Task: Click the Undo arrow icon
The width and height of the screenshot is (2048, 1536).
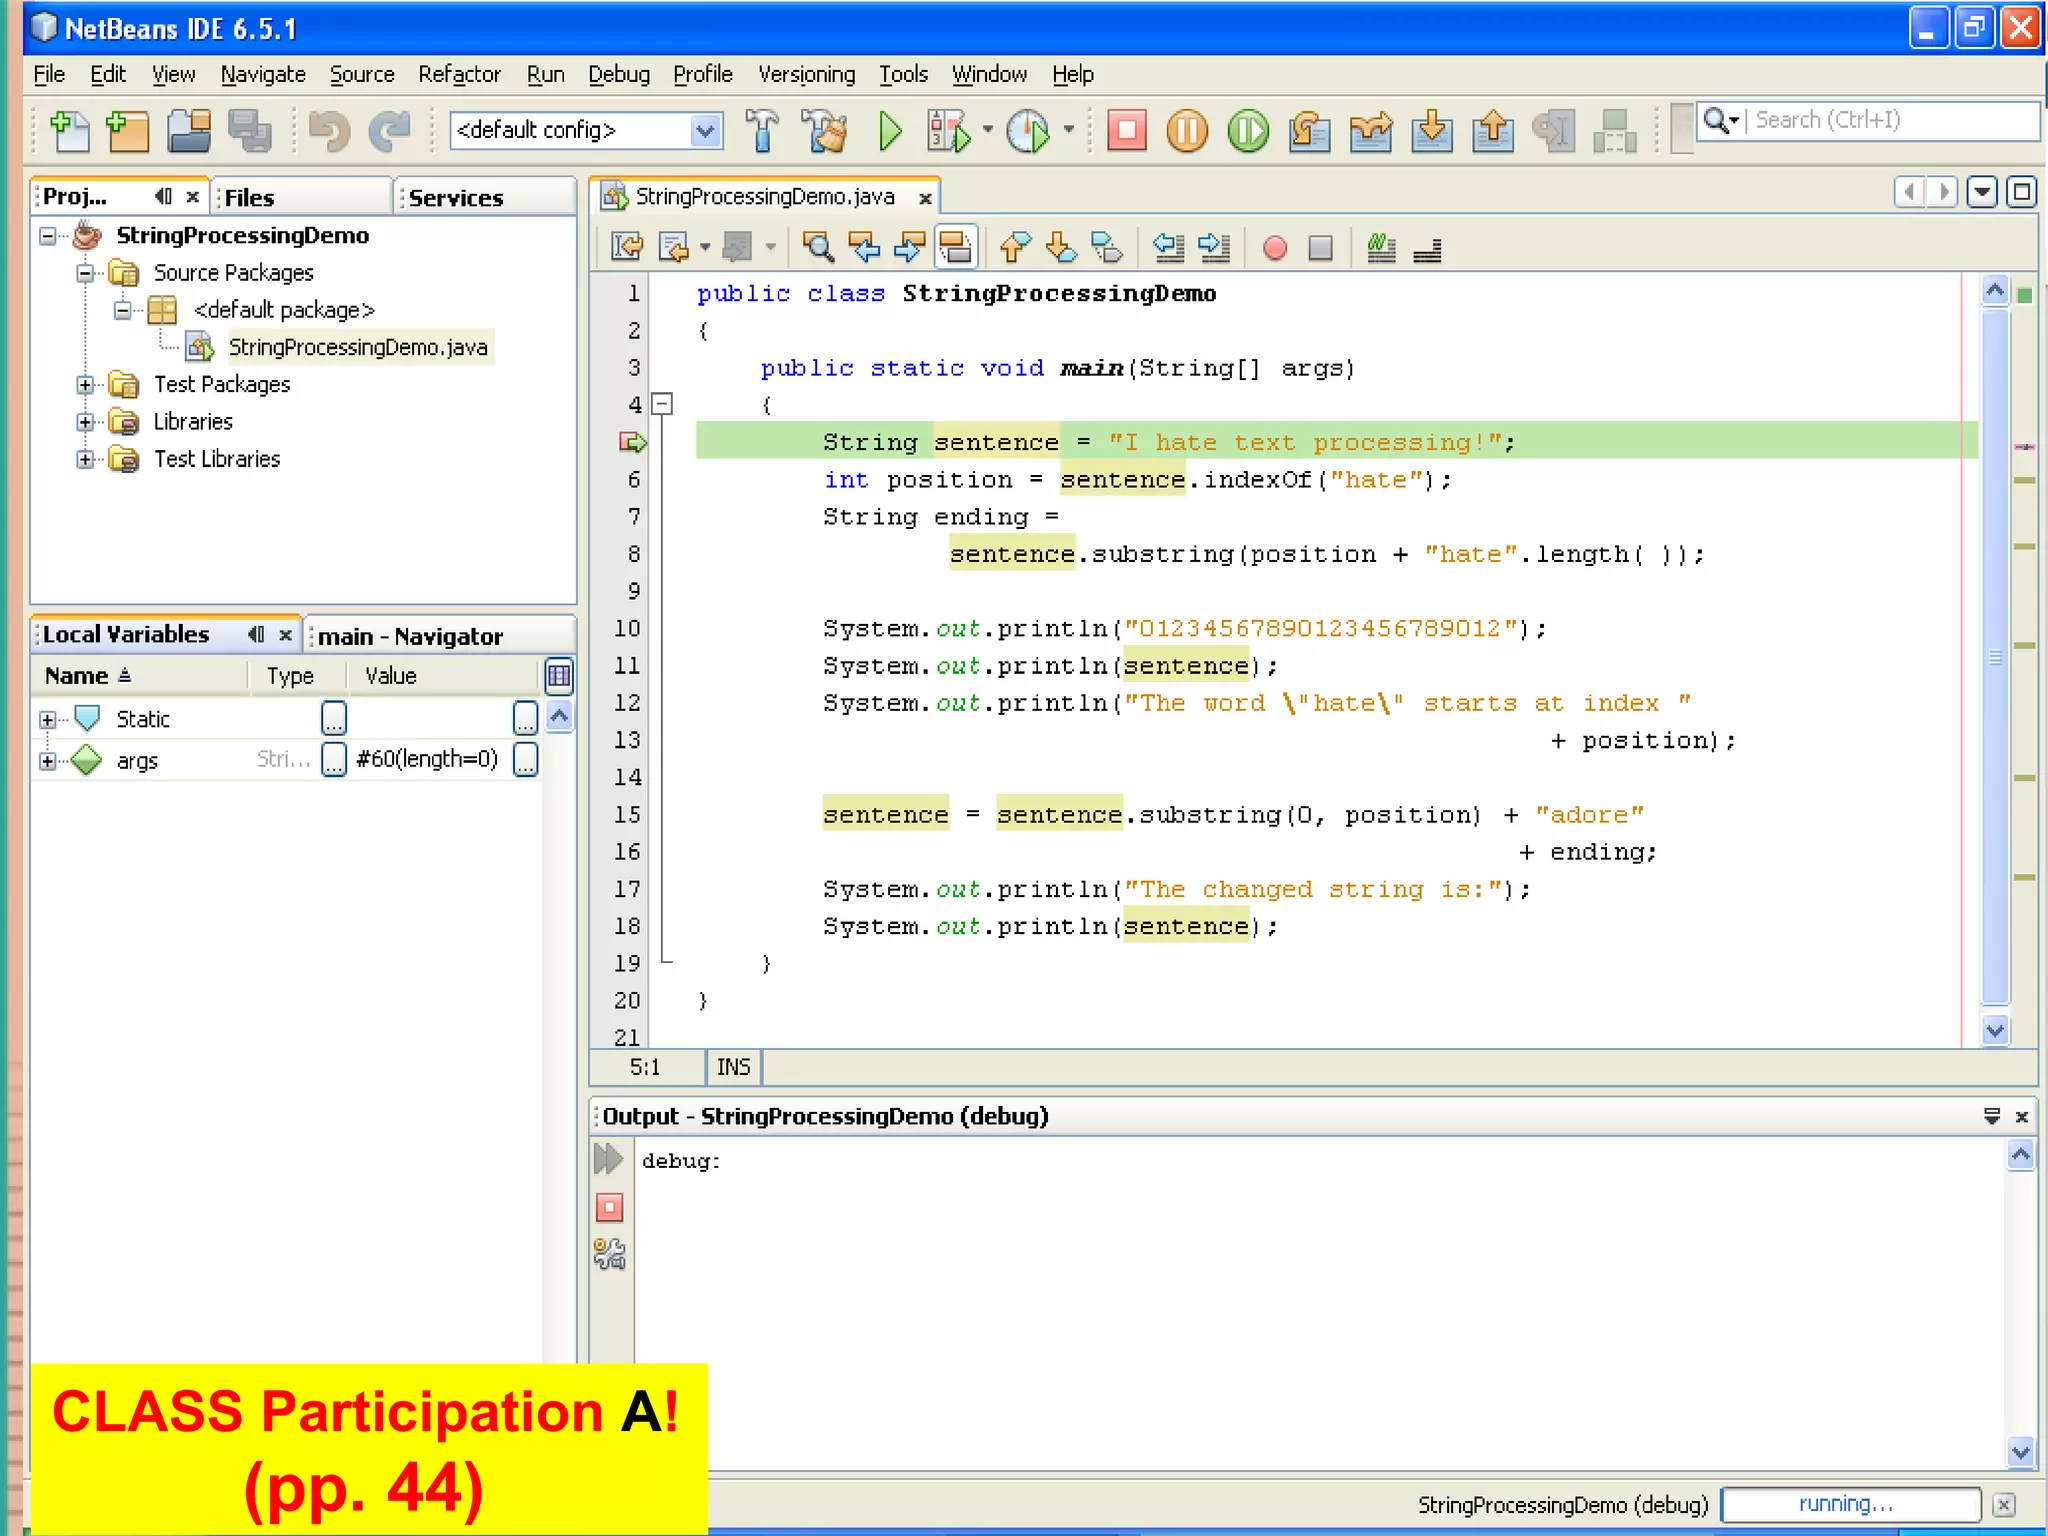Action: [329, 131]
